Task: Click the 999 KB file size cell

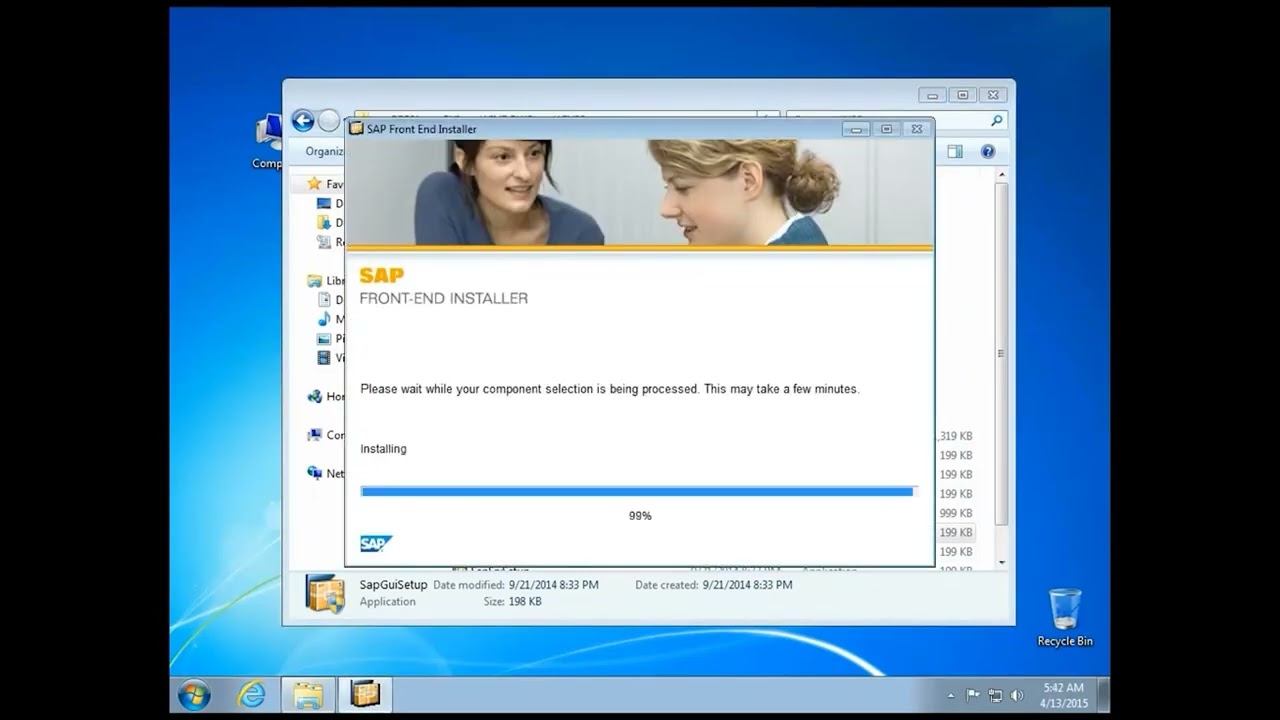Action: [955, 513]
